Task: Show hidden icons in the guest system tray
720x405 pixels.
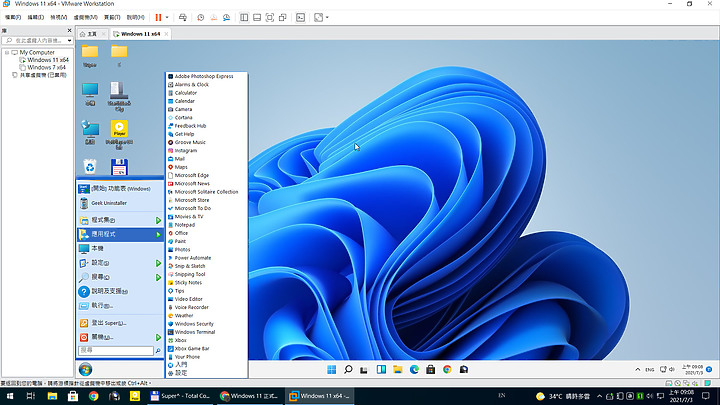Action: [637, 370]
